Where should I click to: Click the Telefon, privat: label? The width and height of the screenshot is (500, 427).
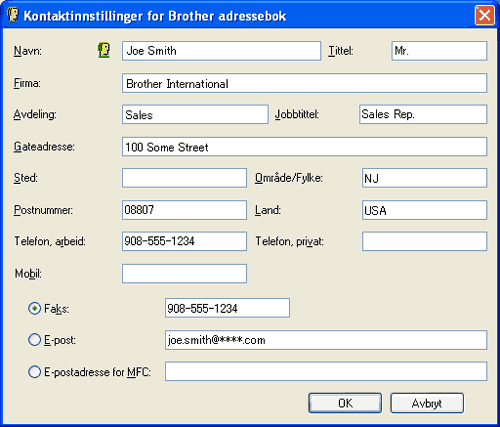[x=290, y=241]
